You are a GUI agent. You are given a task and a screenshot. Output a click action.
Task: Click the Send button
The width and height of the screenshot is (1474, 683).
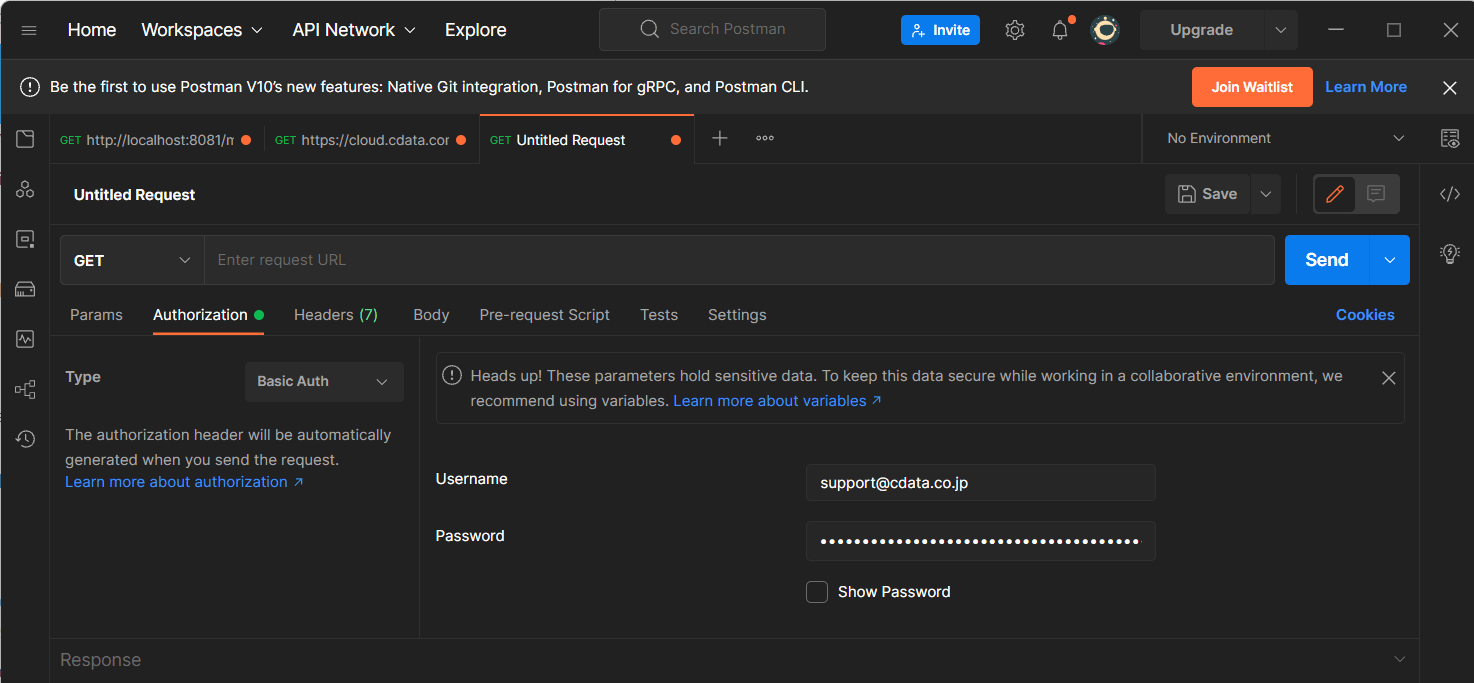1326,260
